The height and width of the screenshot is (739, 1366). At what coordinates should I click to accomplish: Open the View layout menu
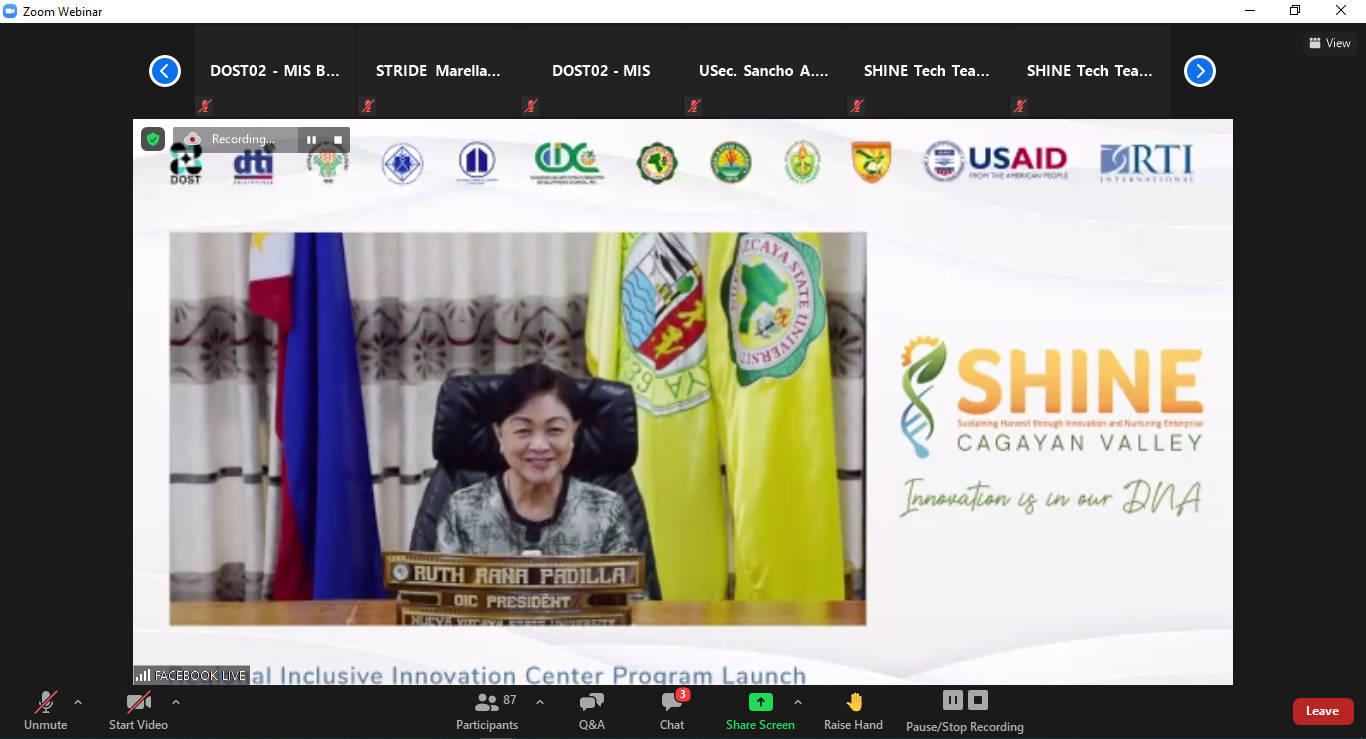(x=1330, y=43)
